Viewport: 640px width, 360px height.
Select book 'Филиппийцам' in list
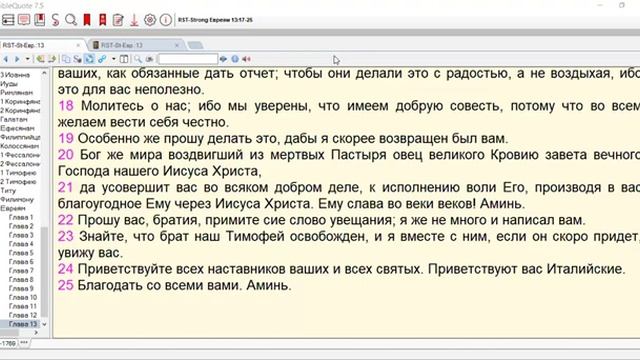20,137
